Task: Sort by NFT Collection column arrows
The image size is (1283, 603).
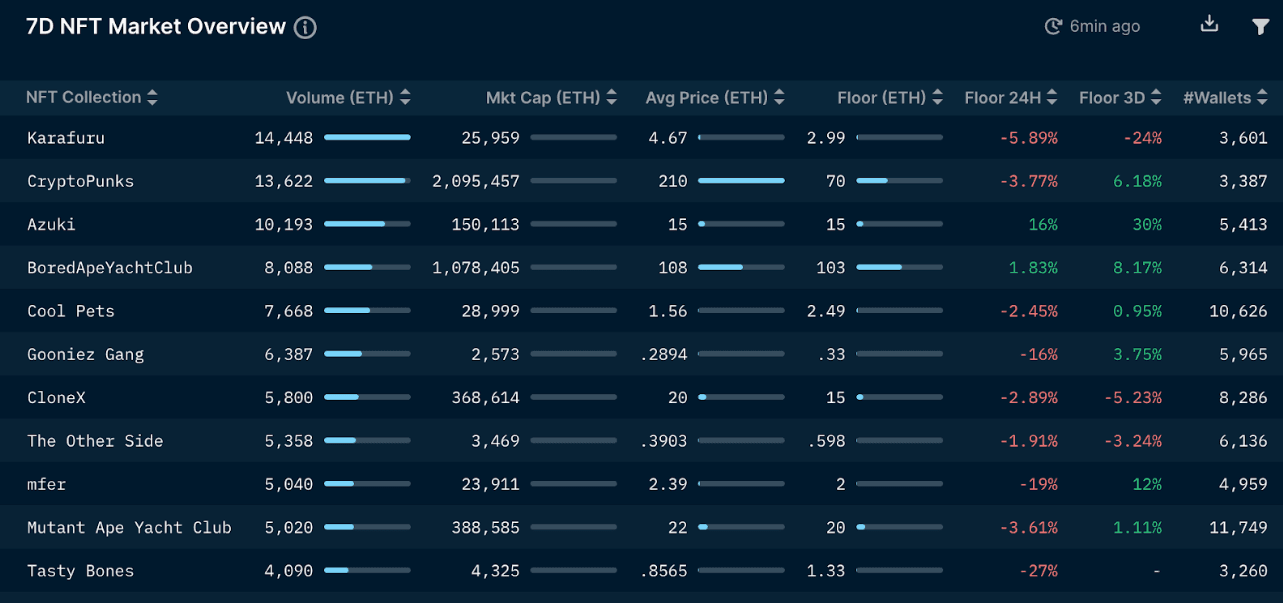Action: 152,98
